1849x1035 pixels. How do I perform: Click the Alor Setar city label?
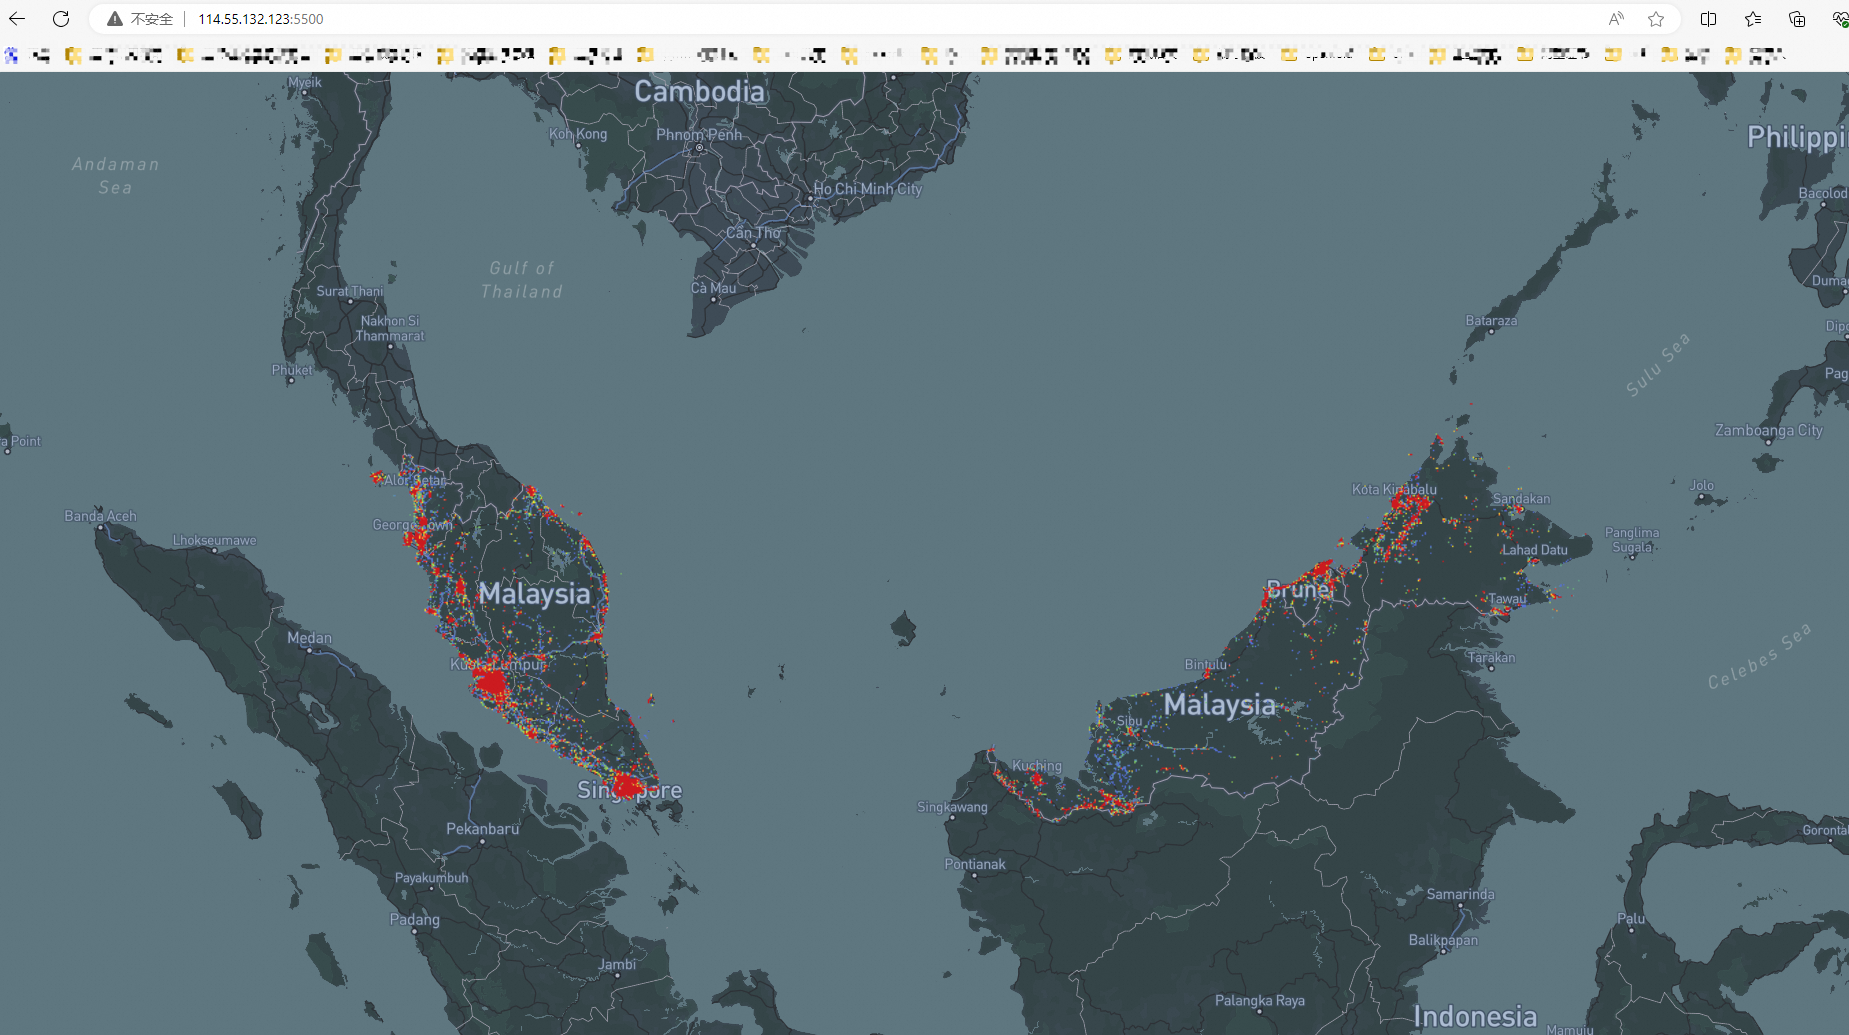point(415,480)
